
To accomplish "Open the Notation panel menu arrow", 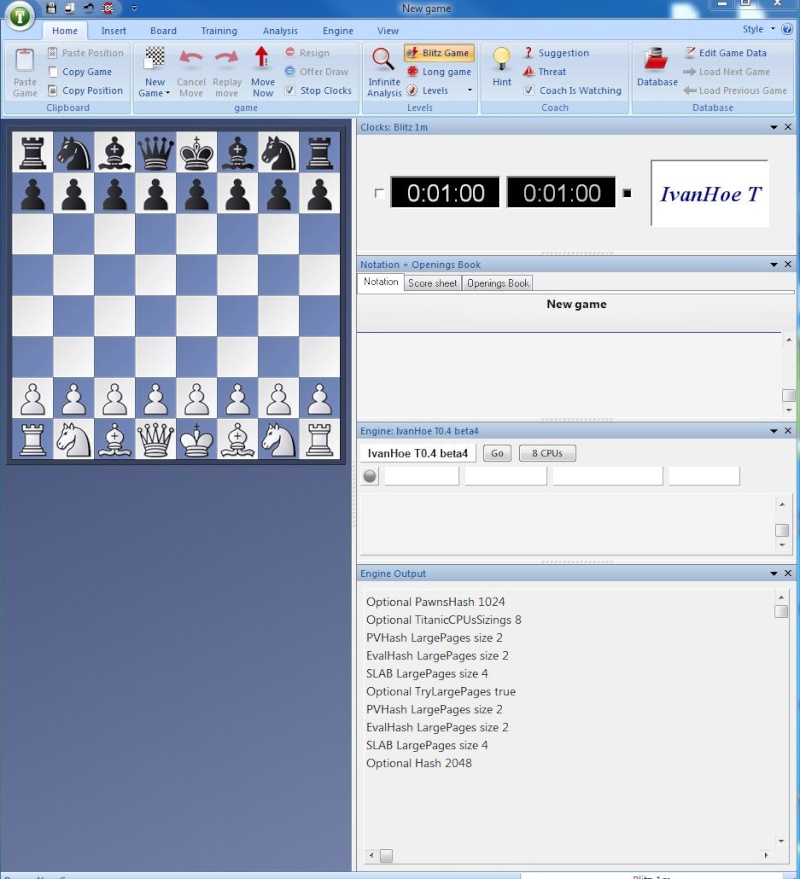I will 774,264.
